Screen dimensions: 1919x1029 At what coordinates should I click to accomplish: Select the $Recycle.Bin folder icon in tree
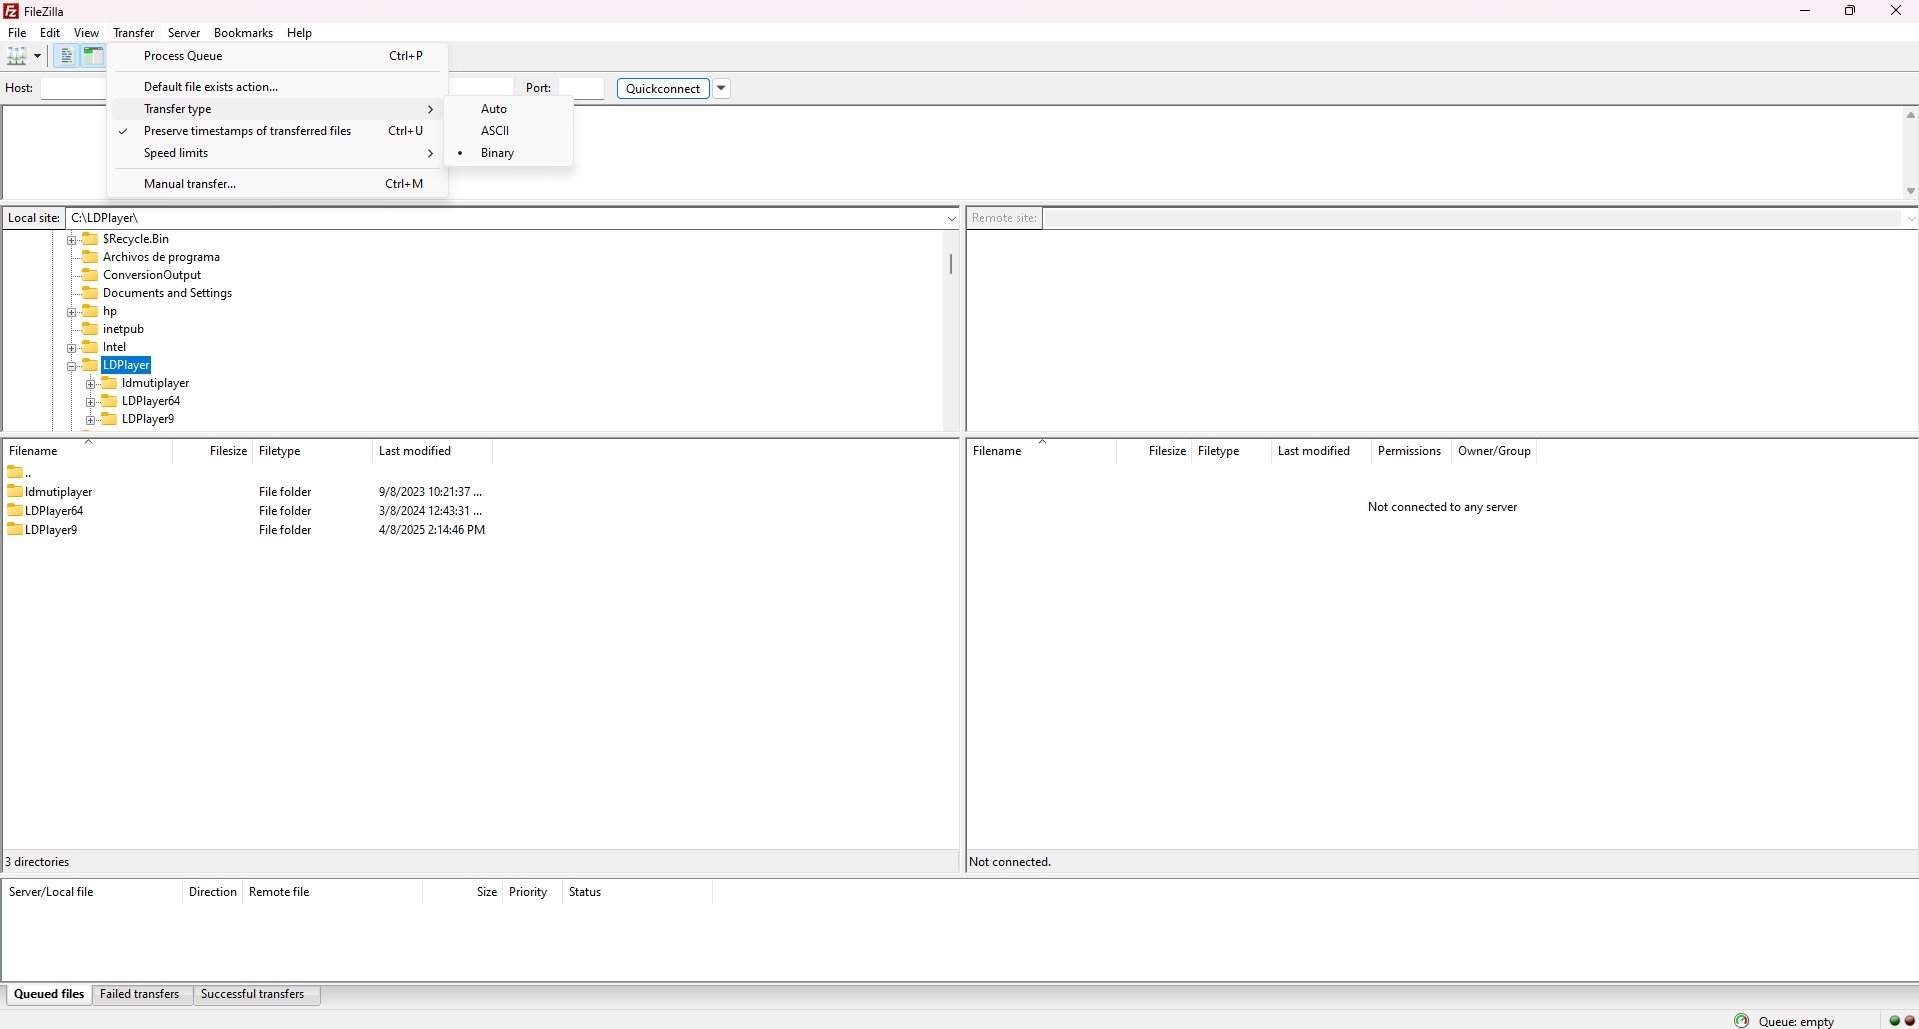tap(90, 239)
